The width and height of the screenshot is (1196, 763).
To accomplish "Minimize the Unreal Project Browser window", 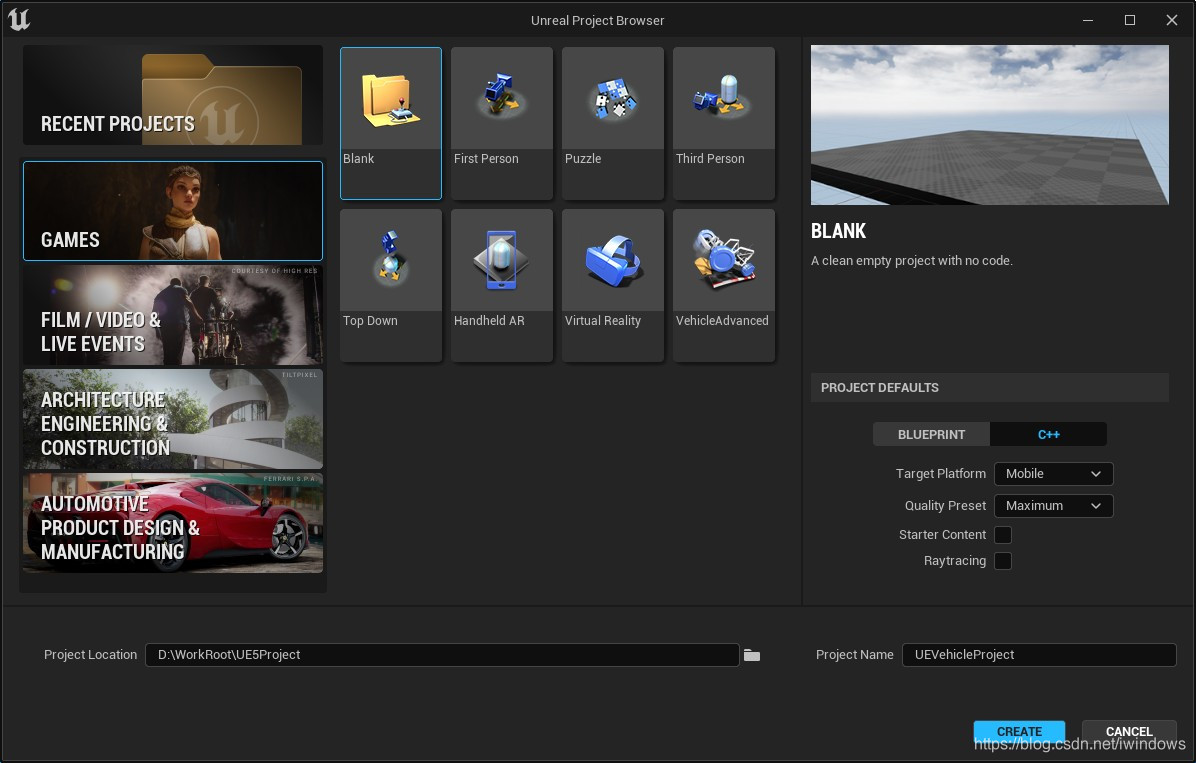I will coord(1088,20).
